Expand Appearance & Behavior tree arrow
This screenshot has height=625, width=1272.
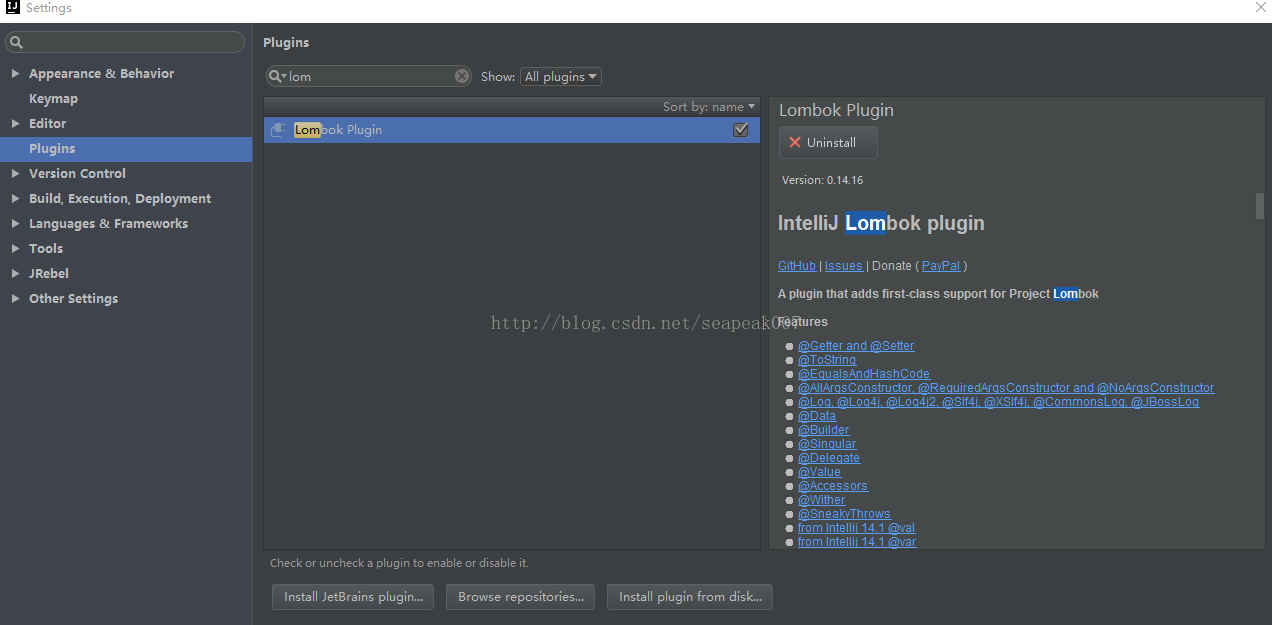coord(15,74)
